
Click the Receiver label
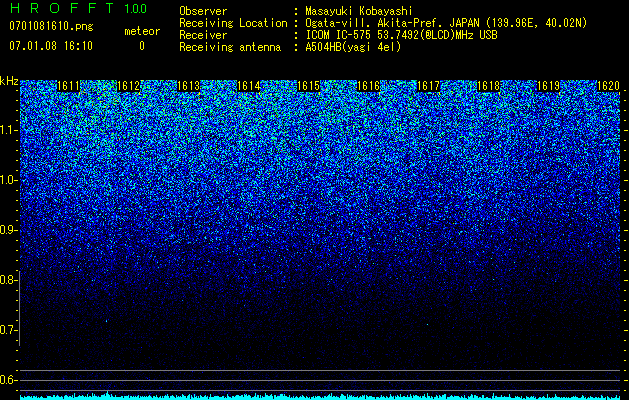point(203,35)
